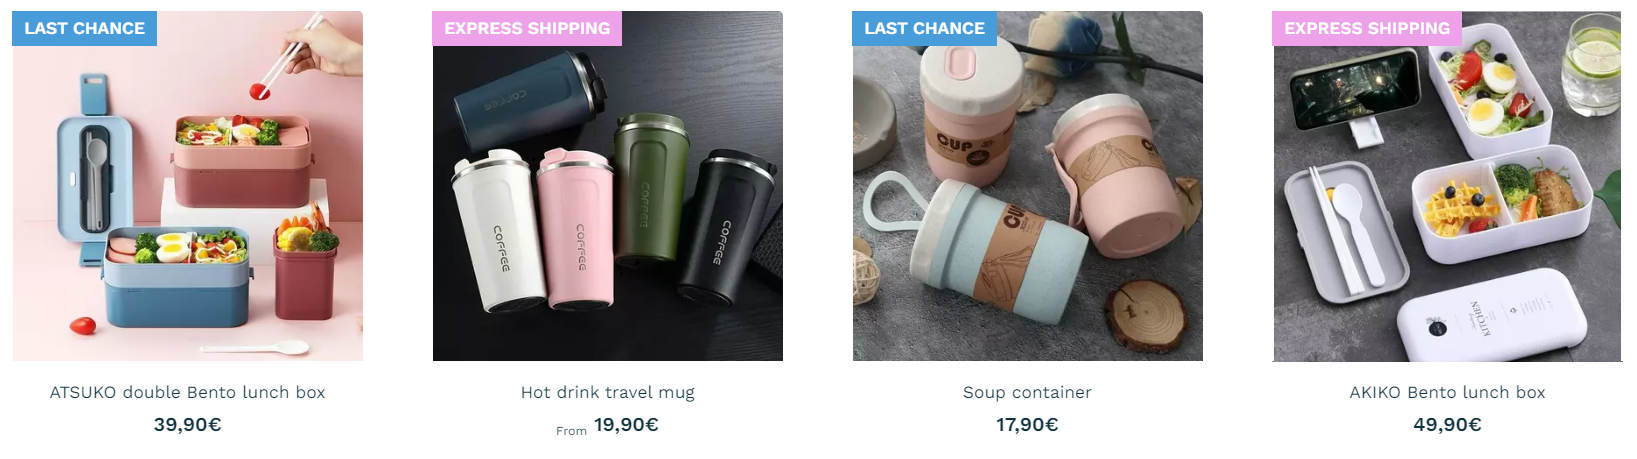Click the pink COFFEE mug in the photo
The width and height of the screenshot is (1637, 459).
tap(575, 228)
